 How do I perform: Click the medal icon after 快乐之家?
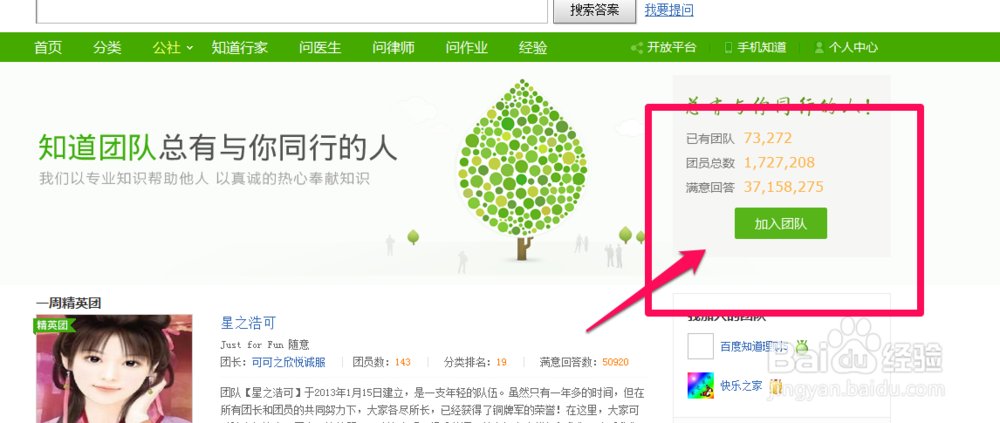(776, 385)
